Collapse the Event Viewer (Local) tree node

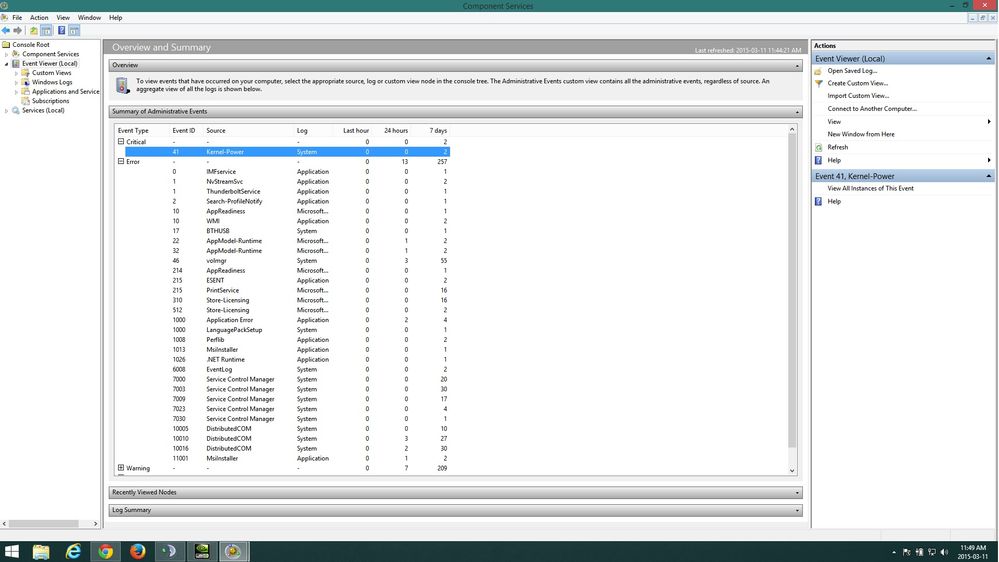click(x=6, y=64)
